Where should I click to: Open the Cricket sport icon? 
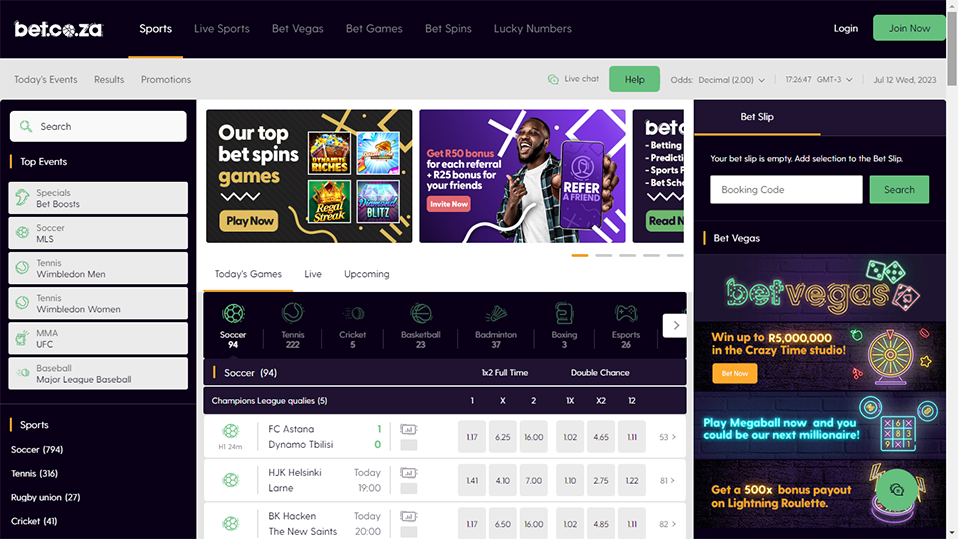(353, 314)
